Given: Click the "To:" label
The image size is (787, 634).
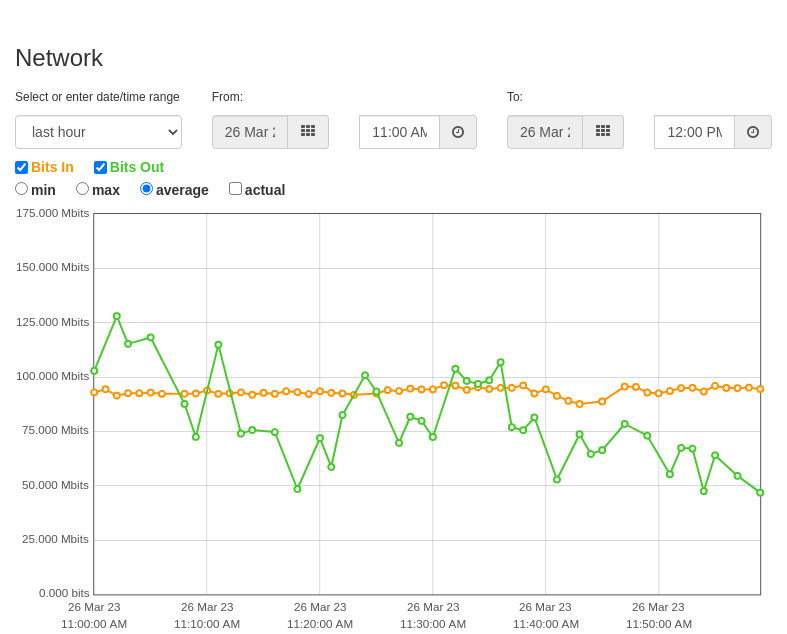Looking at the screenshot, I should pyautogui.click(x=515, y=97).
